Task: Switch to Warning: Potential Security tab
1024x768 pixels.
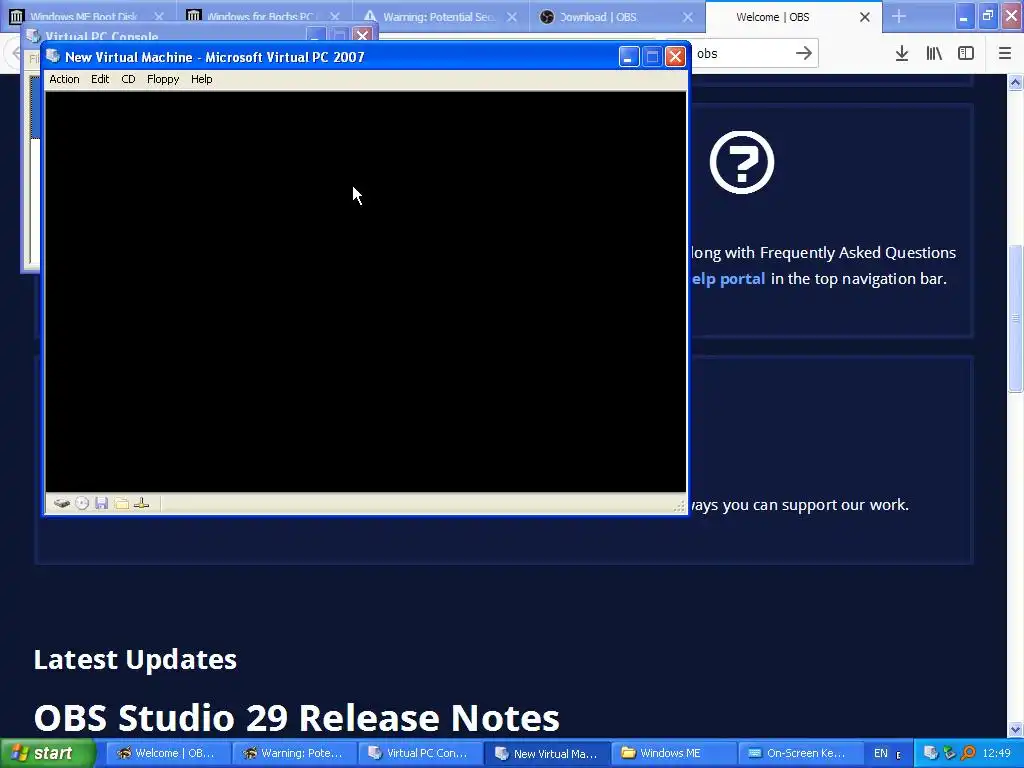Action: tap(438, 17)
